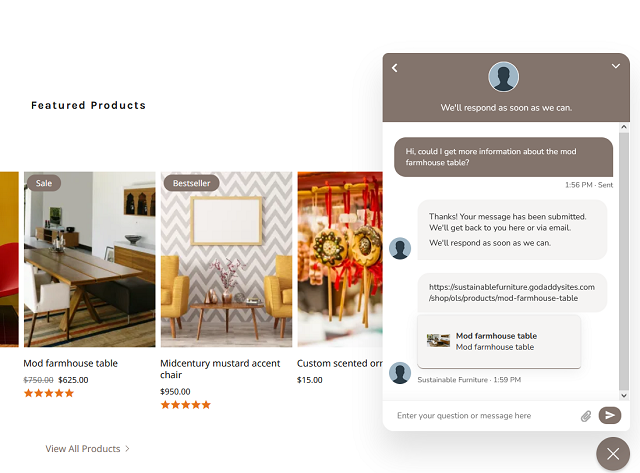The image size is (640, 473).
Task: Click the avatar beside the Thanks message
Action: (400, 248)
